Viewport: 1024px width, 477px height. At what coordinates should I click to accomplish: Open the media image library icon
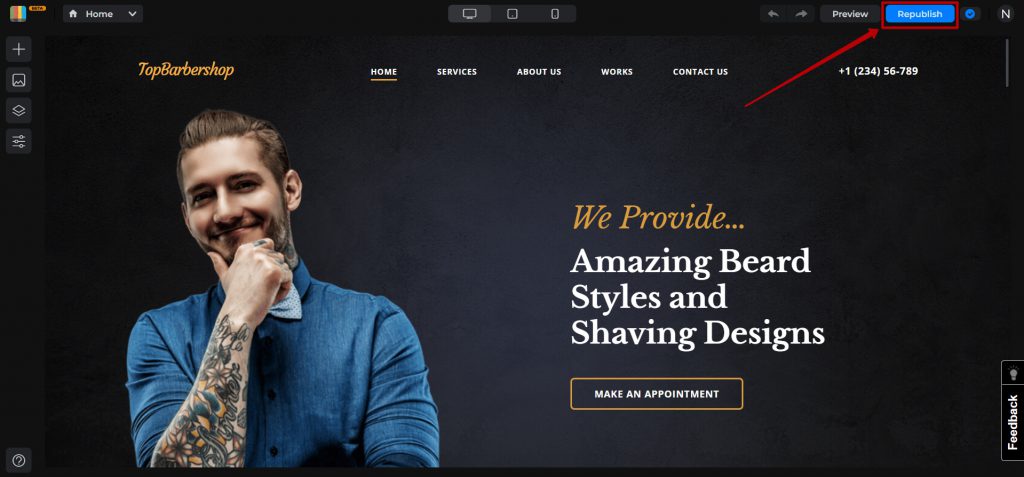coord(18,80)
